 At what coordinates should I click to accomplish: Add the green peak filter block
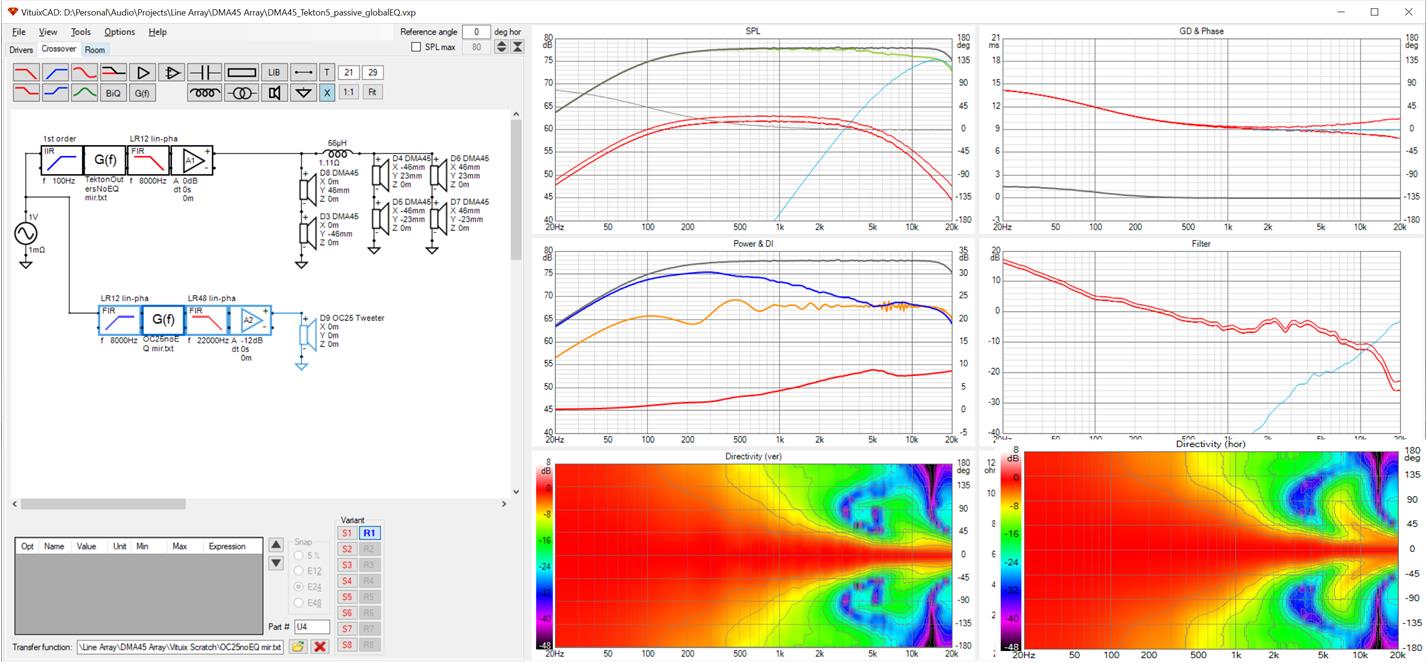click(x=84, y=93)
